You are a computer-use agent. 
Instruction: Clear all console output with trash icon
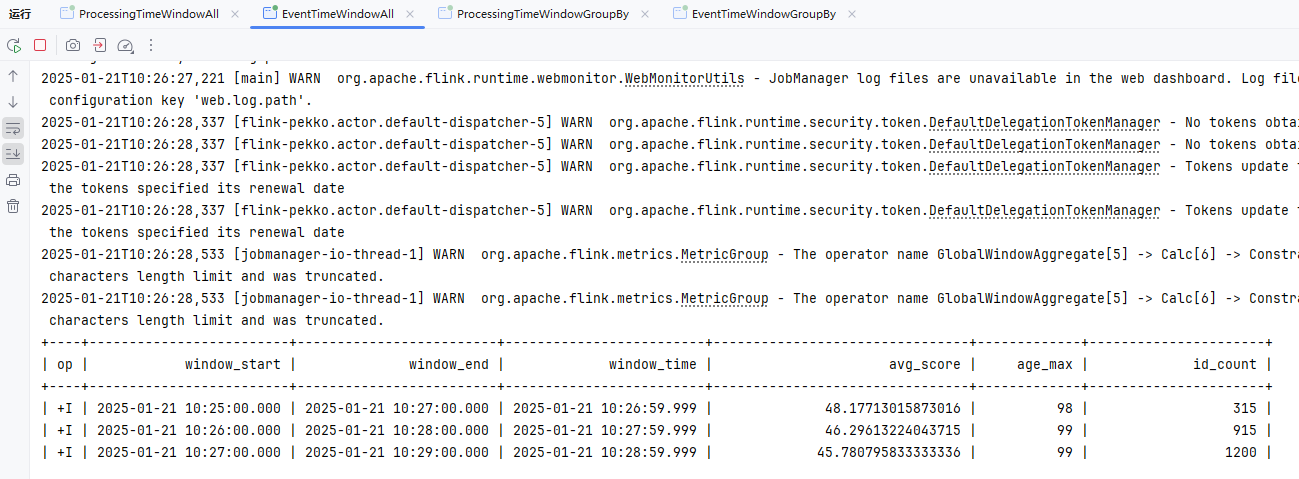[x=13, y=206]
